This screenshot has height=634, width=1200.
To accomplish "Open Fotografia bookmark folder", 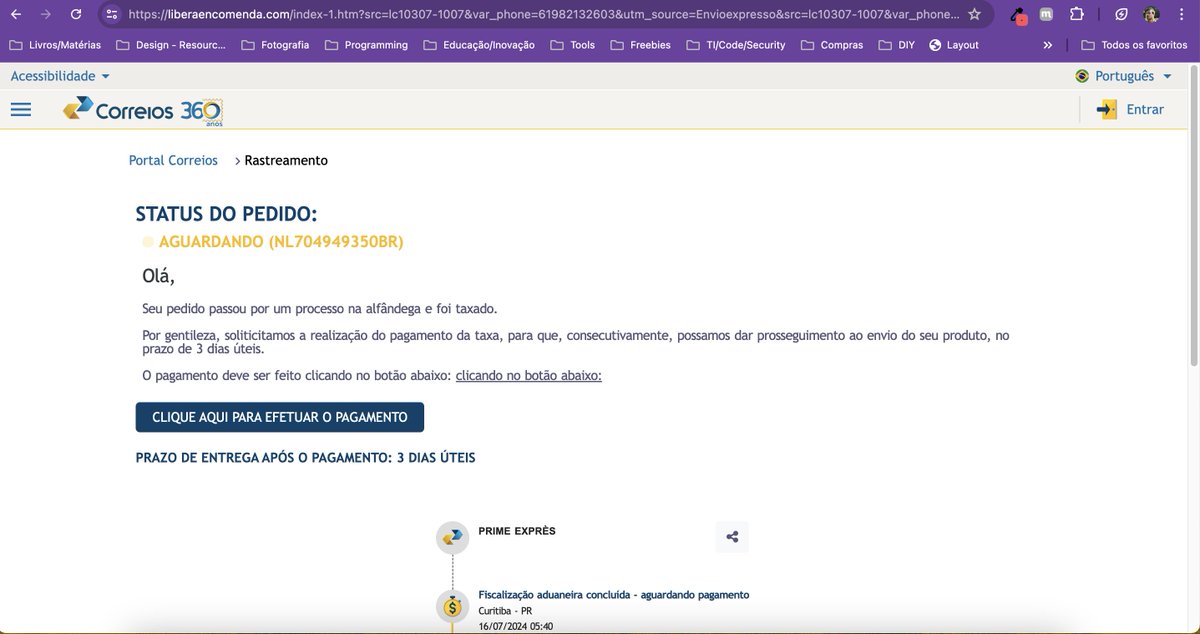I will coord(274,45).
